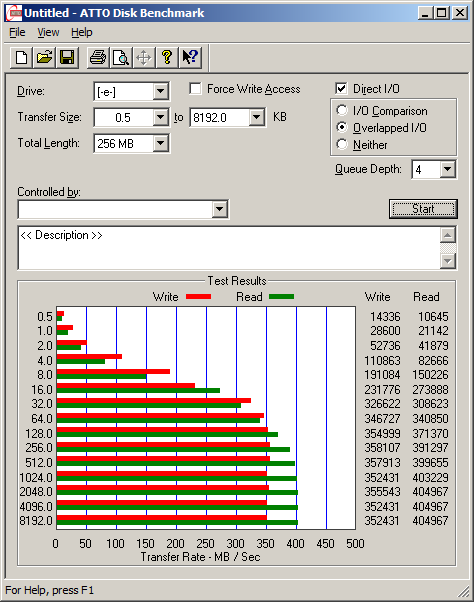Open the Queue Depth dropdown
This screenshot has width=474, height=602.
click(448, 169)
